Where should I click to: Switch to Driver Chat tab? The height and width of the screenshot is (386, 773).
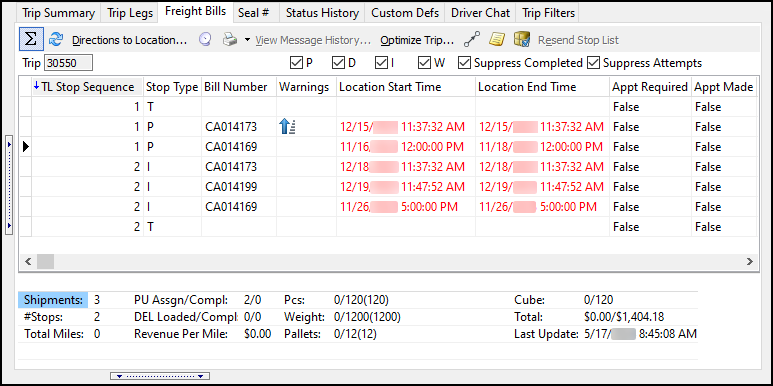480,13
